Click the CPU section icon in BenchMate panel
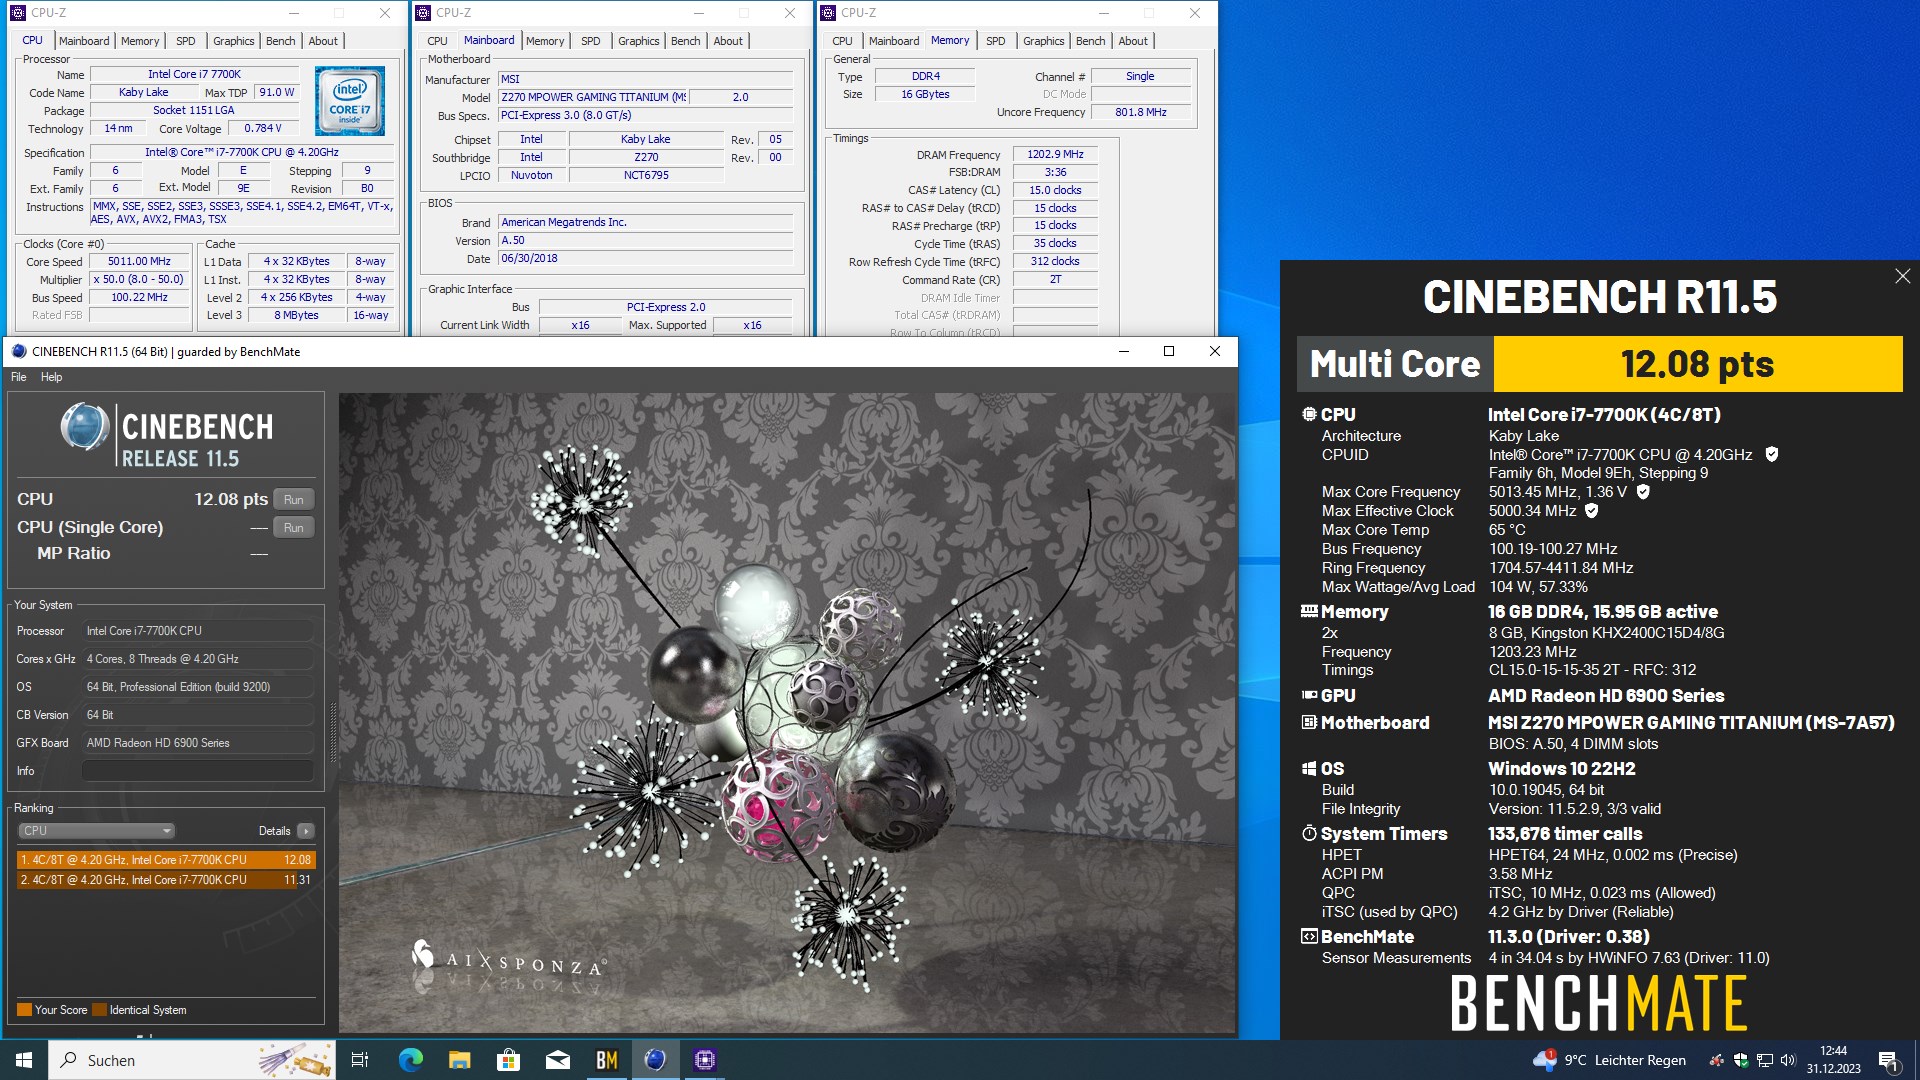The width and height of the screenshot is (1920, 1080). pos(1308,414)
